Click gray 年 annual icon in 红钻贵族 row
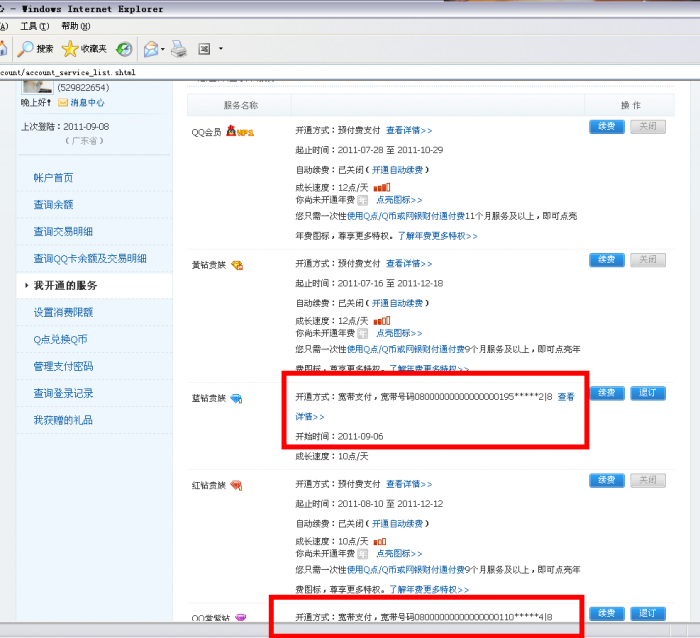 [362, 554]
